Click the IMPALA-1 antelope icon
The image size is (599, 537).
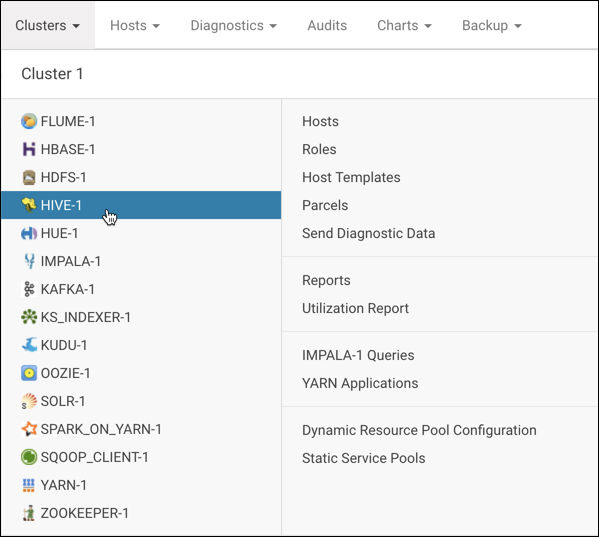(x=29, y=261)
